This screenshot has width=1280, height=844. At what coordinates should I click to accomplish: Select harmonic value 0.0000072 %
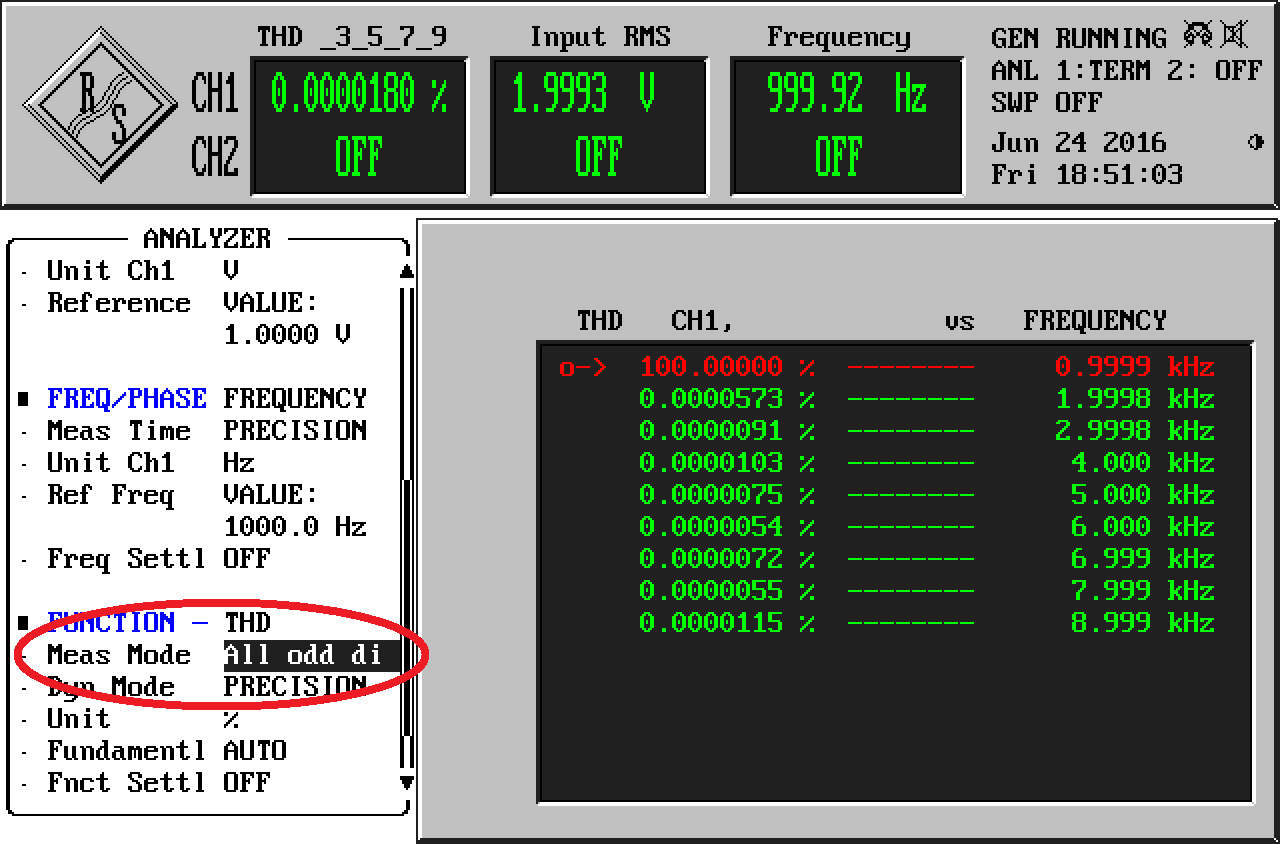pyautogui.click(x=727, y=559)
